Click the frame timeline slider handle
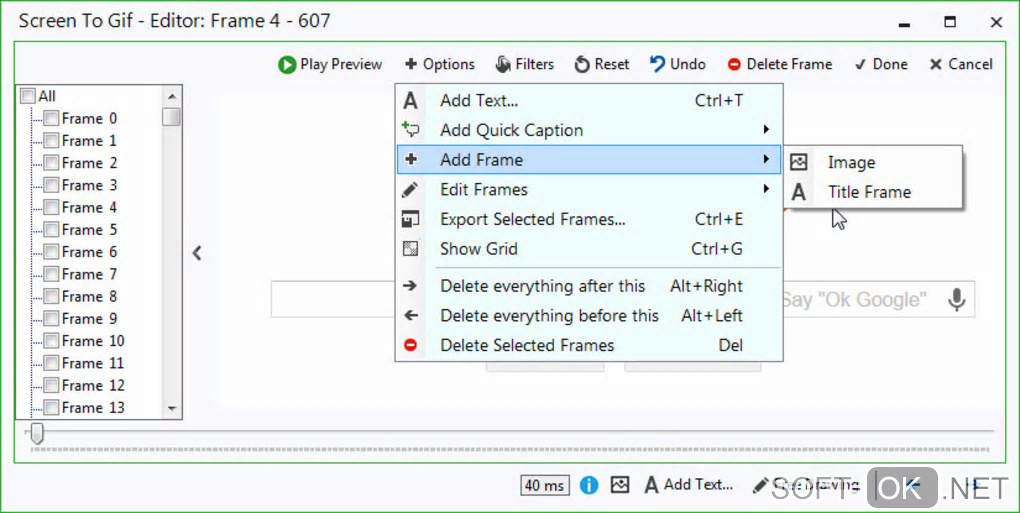Image resolution: width=1020 pixels, height=513 pixels. pos(37,433)
